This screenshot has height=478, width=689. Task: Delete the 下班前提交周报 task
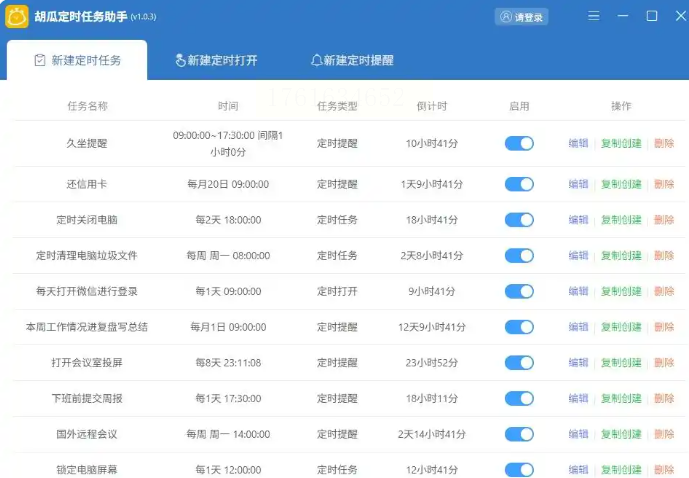tap(664, 398)
